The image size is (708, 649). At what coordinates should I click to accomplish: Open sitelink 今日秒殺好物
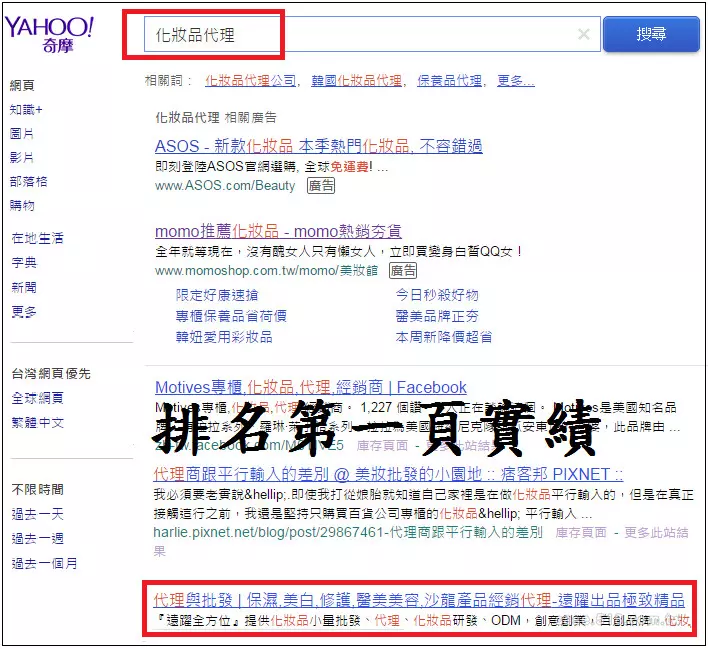437,295
